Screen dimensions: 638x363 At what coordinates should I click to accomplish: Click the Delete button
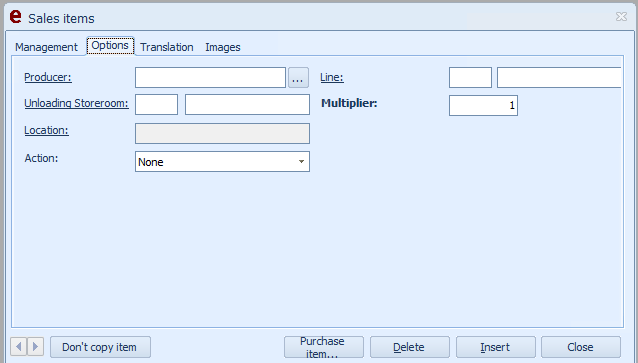pyautogui.click(x=410, y=347)
